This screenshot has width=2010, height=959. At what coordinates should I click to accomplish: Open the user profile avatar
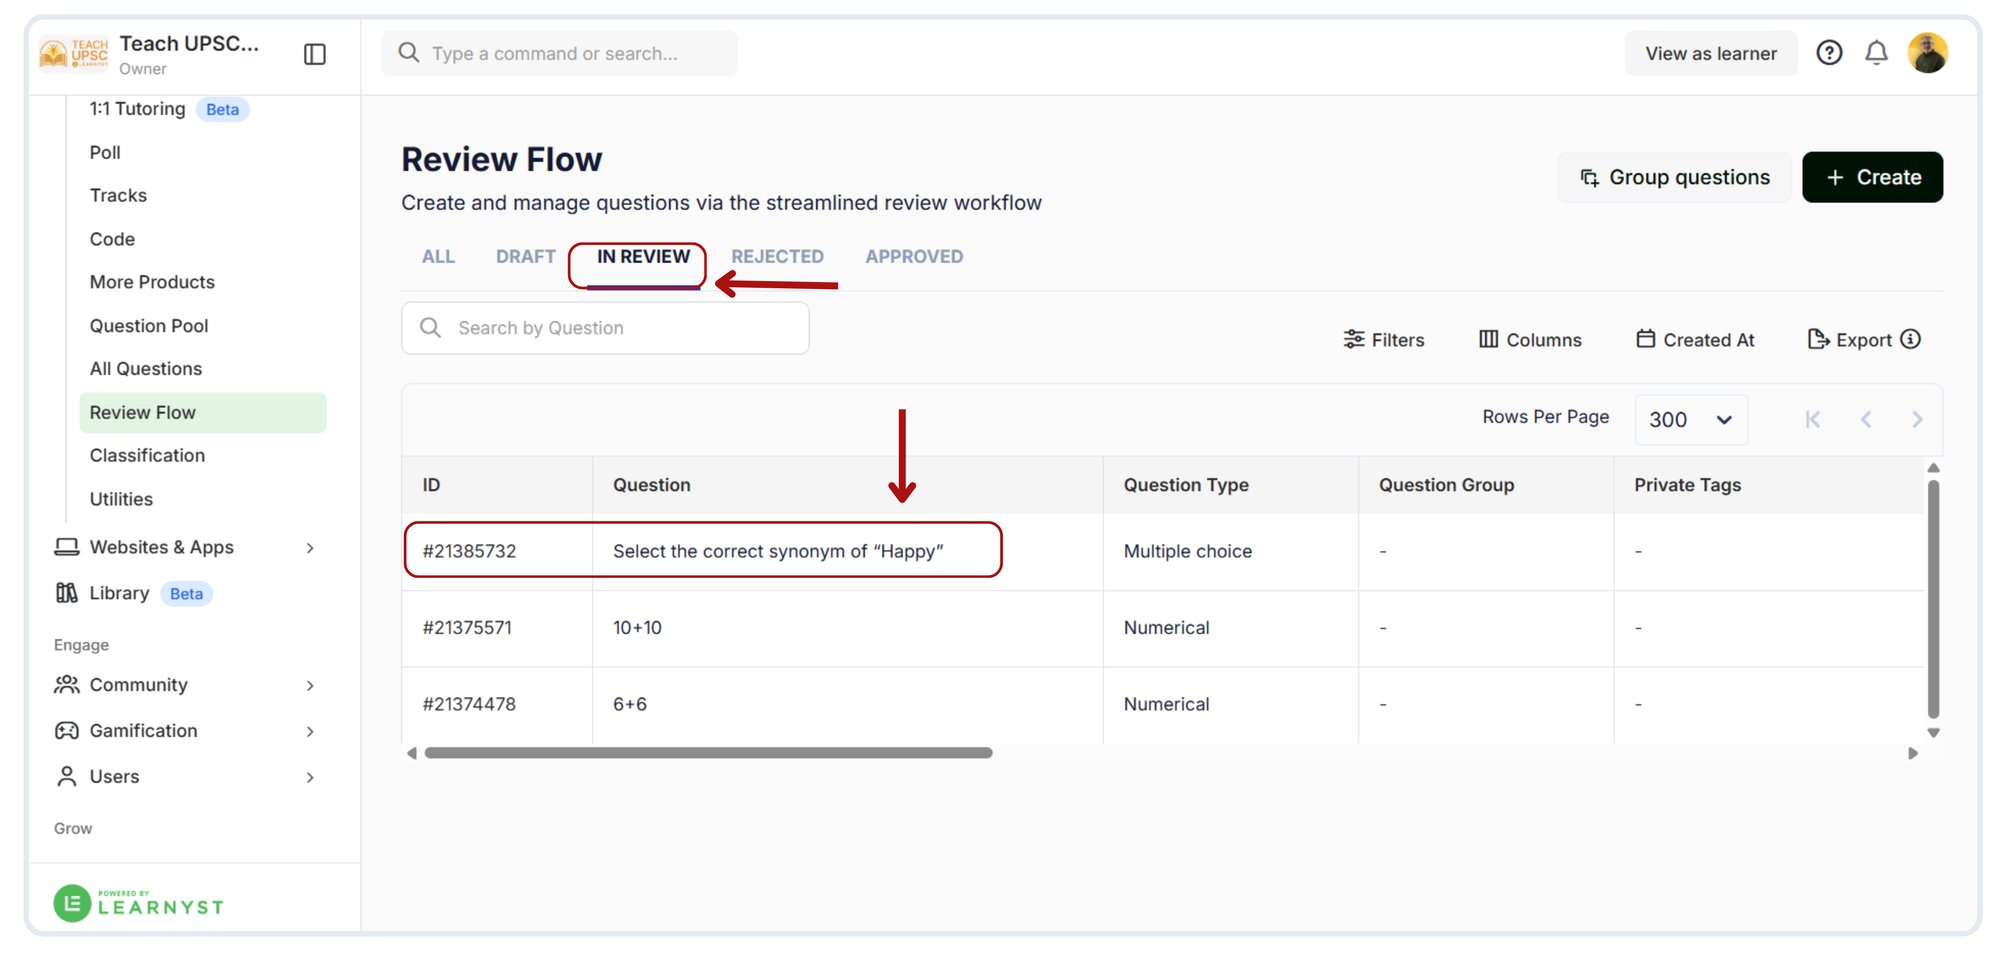point(1927,53)
